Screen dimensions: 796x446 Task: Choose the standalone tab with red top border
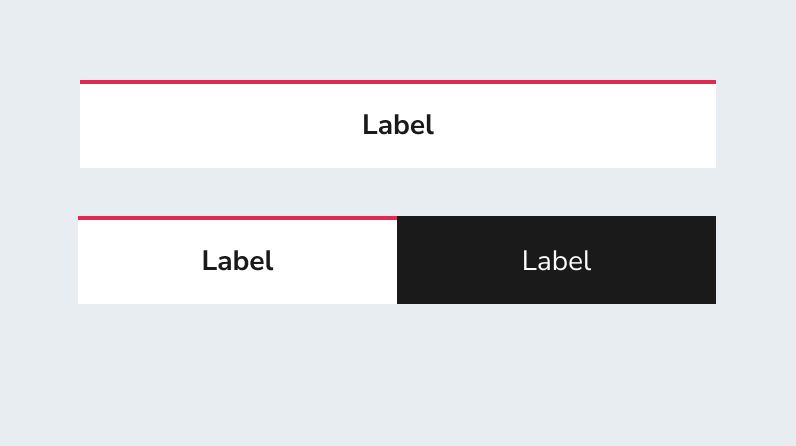(398, 124)
